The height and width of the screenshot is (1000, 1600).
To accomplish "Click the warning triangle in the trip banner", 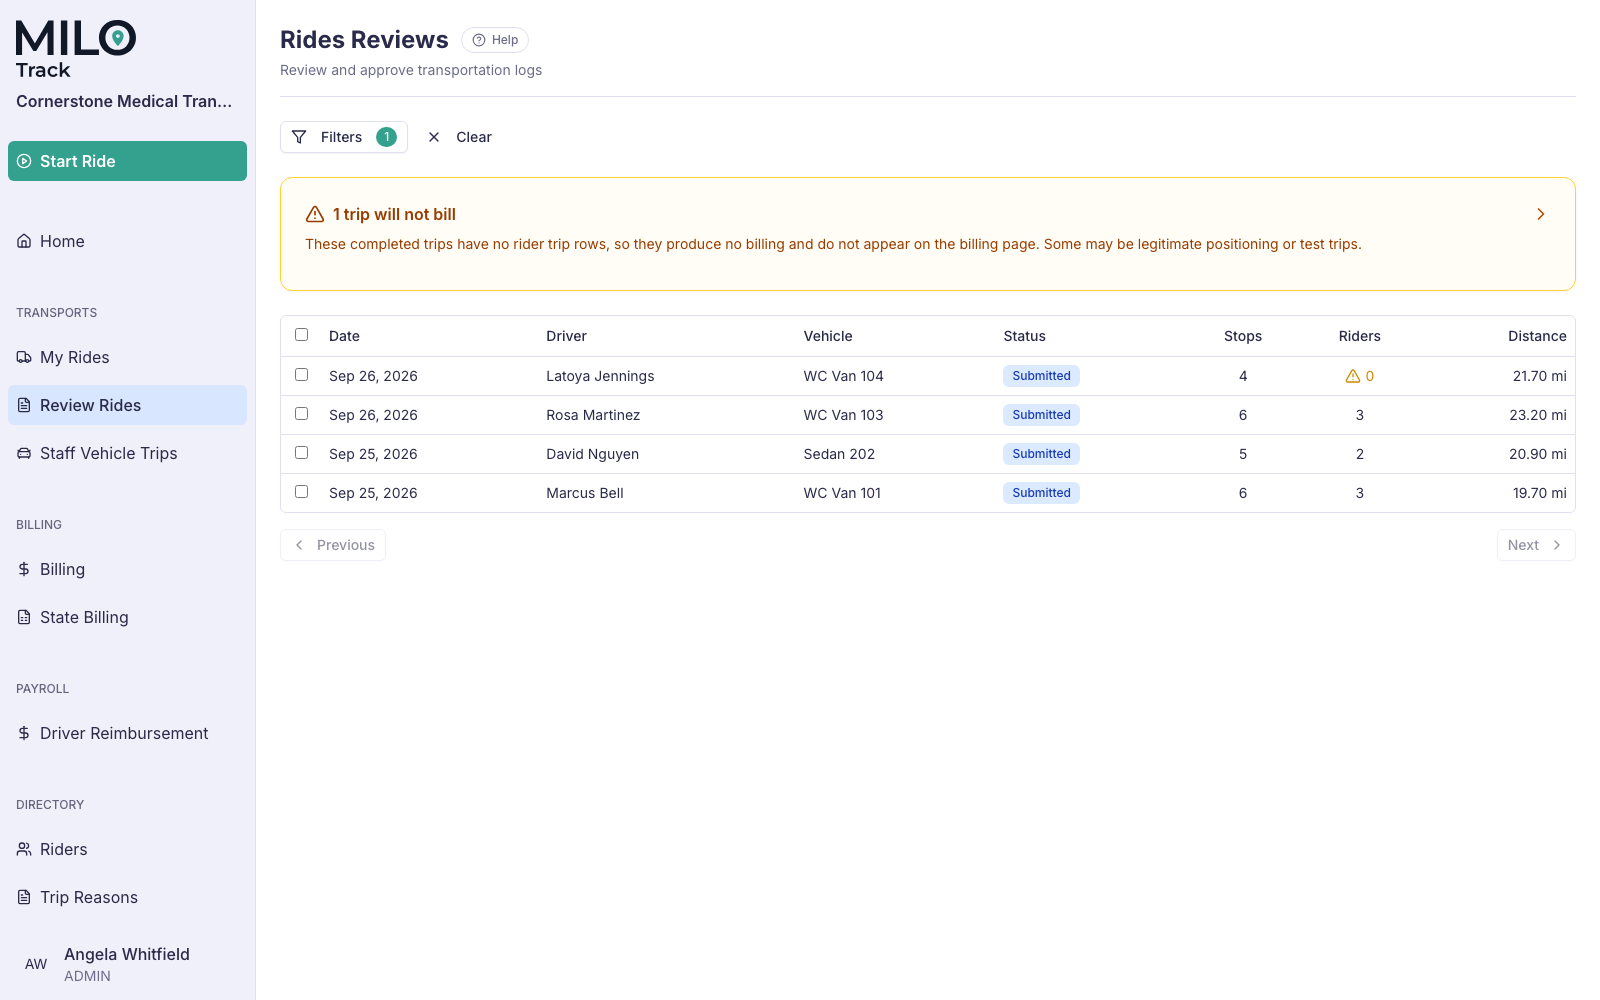I will pos(315,214).
